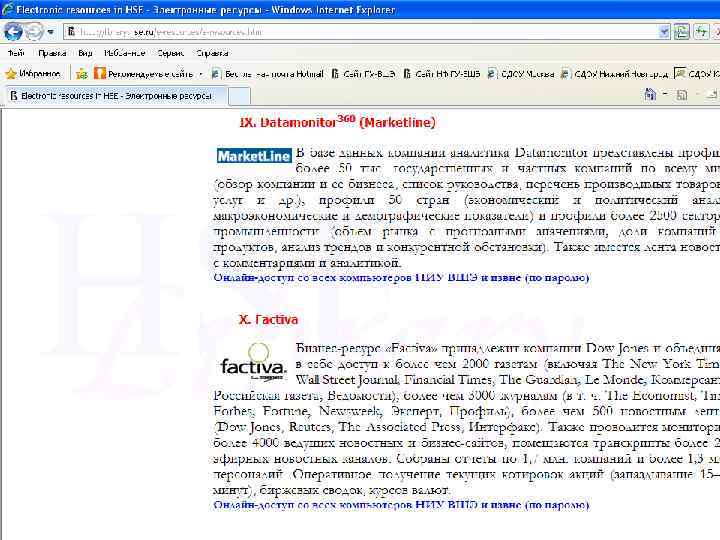This screenshot has height=540, width=720.
Task: Click the icon beside СДОУ Москва favorite
Action: [492, 73]
